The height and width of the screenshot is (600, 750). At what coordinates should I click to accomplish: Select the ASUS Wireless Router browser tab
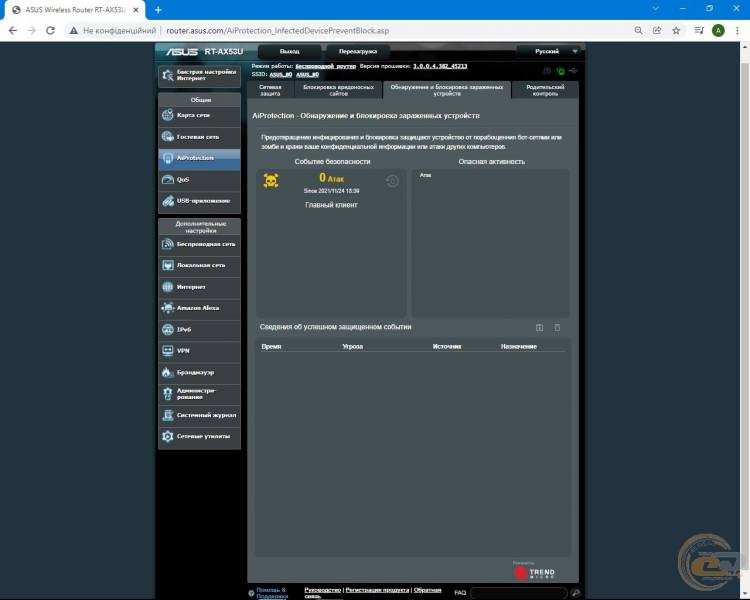point(75,10)
